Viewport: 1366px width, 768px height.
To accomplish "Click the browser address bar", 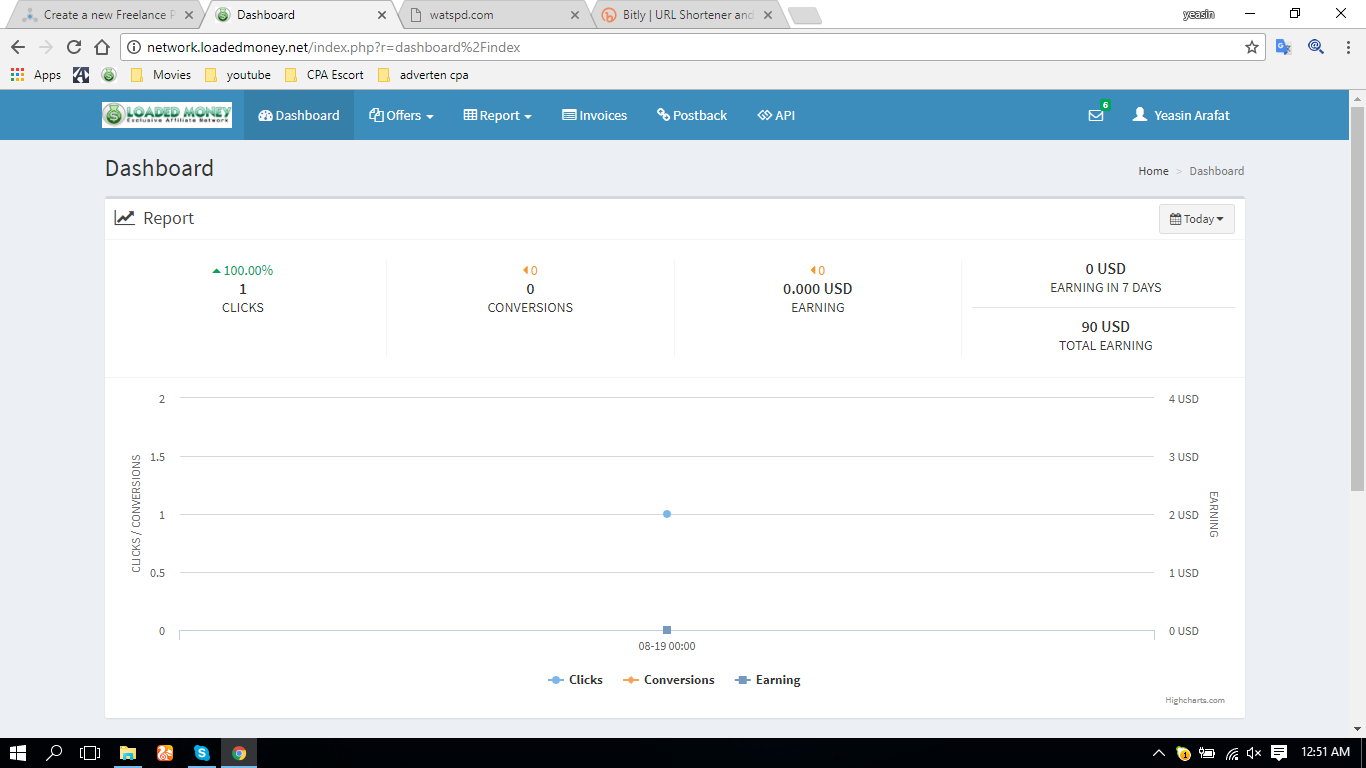I will coord(680,47).
